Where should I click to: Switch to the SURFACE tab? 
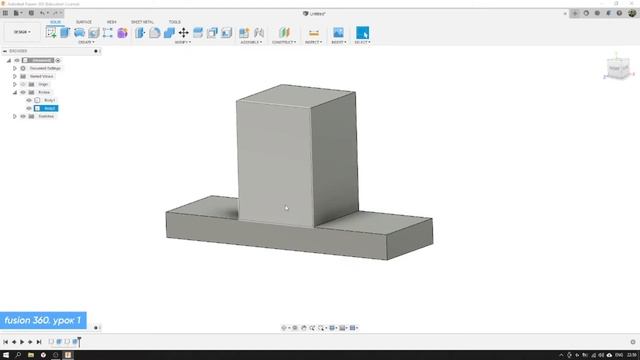tap(84, 22)
